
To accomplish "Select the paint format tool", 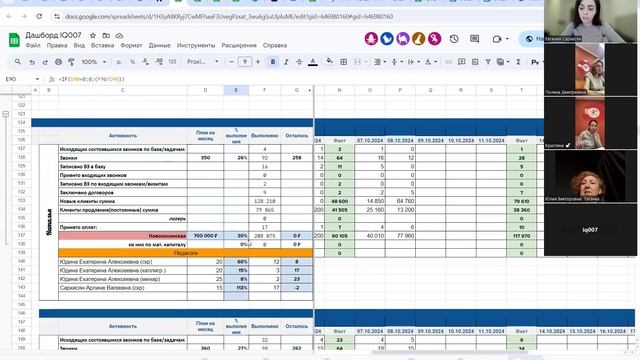I will click(x=71, y=62).
